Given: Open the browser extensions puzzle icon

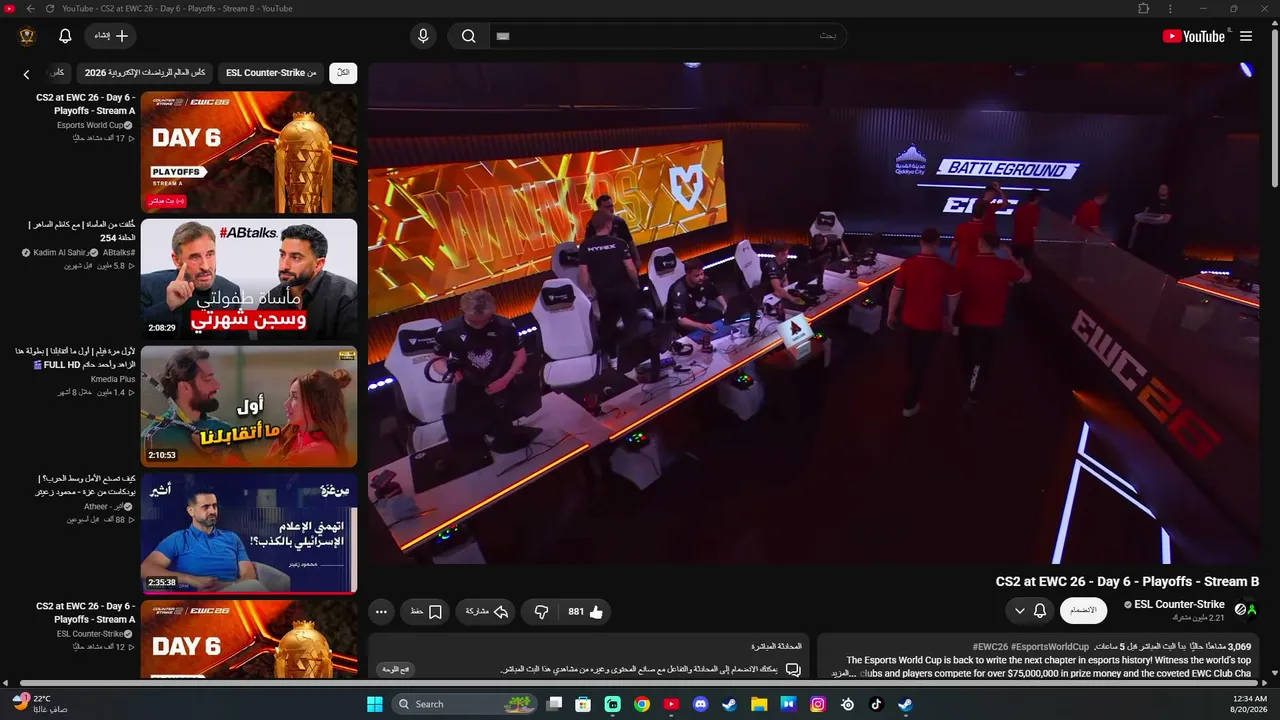Looking at the screenshot, I should pyautogui.click(x=1144, y=9).
